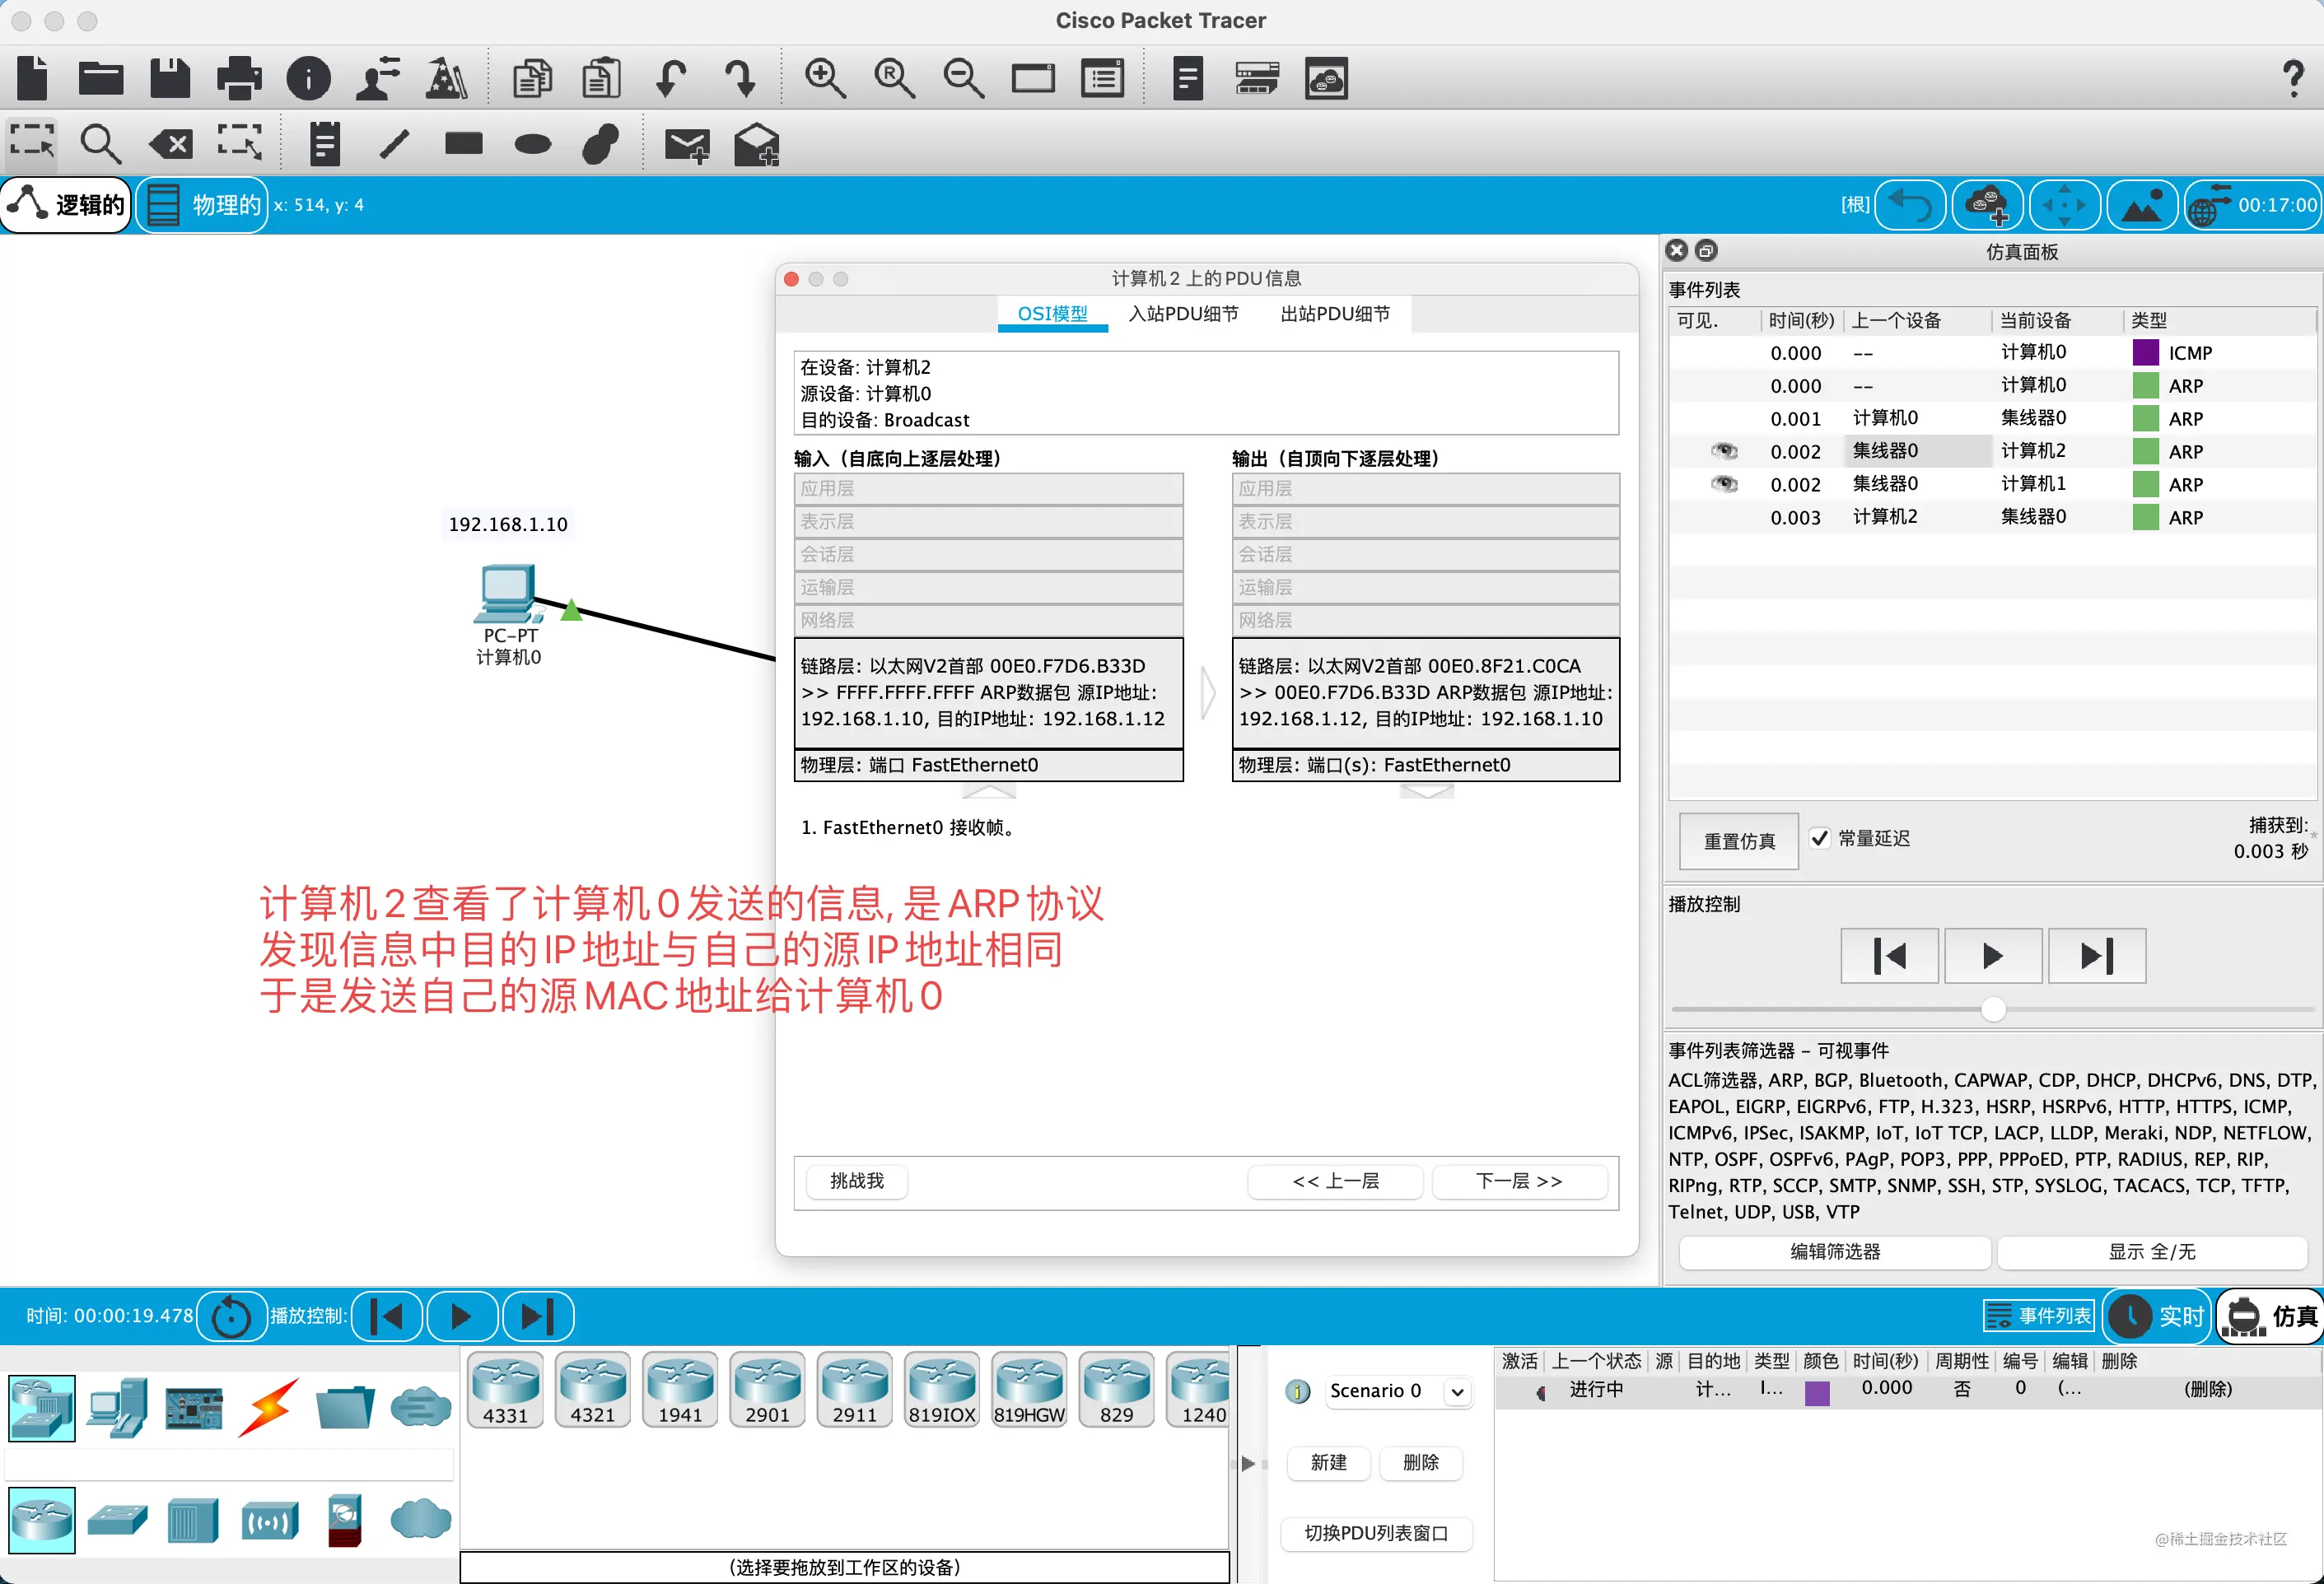Toggle the 事件列表 button in bottom bar
The image size is (2324, 1584).
click(x=2038, y=1316)
